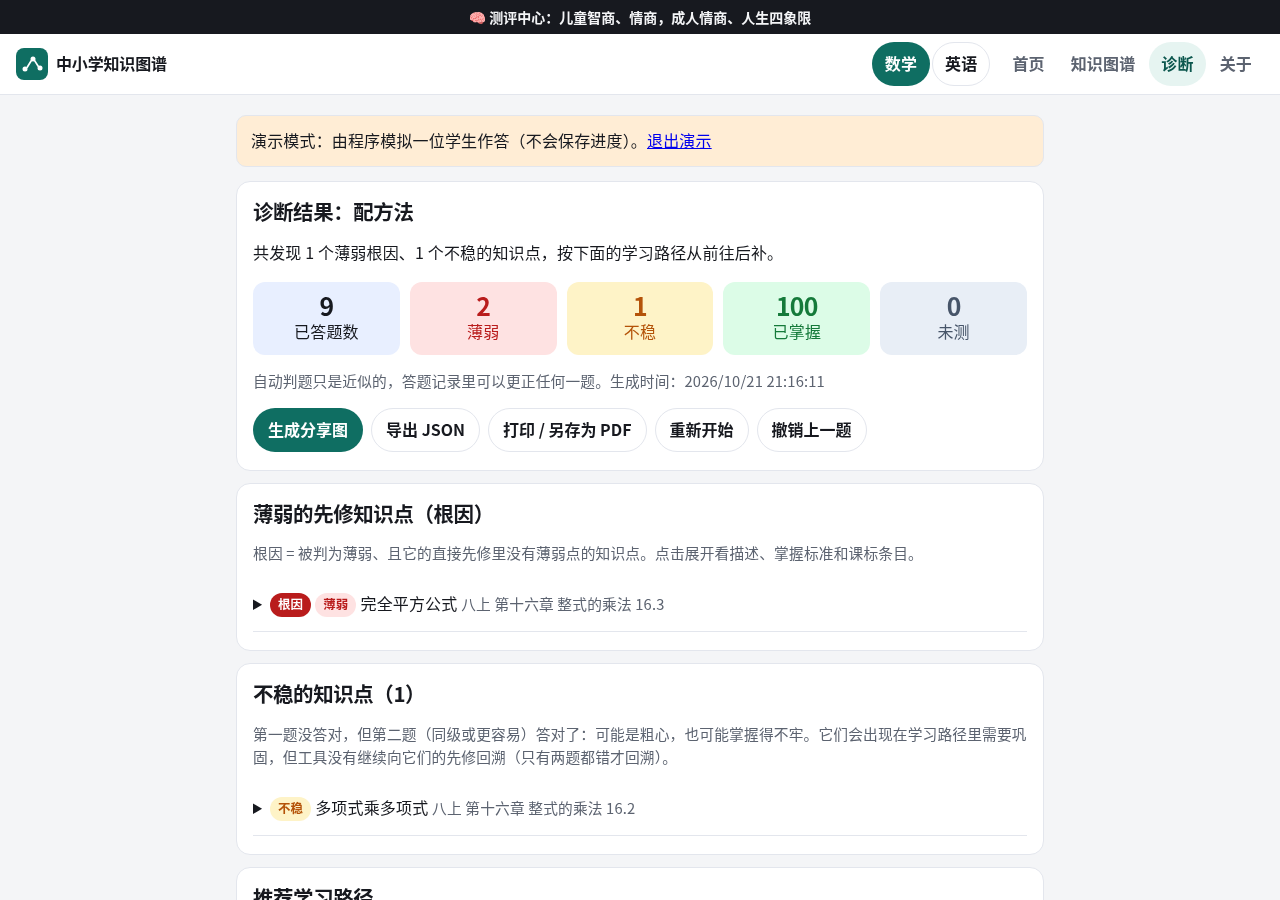Click the 2 薄弱 stat card
Viewport: 1280px width, 900px height.
(x=483, y=318)
